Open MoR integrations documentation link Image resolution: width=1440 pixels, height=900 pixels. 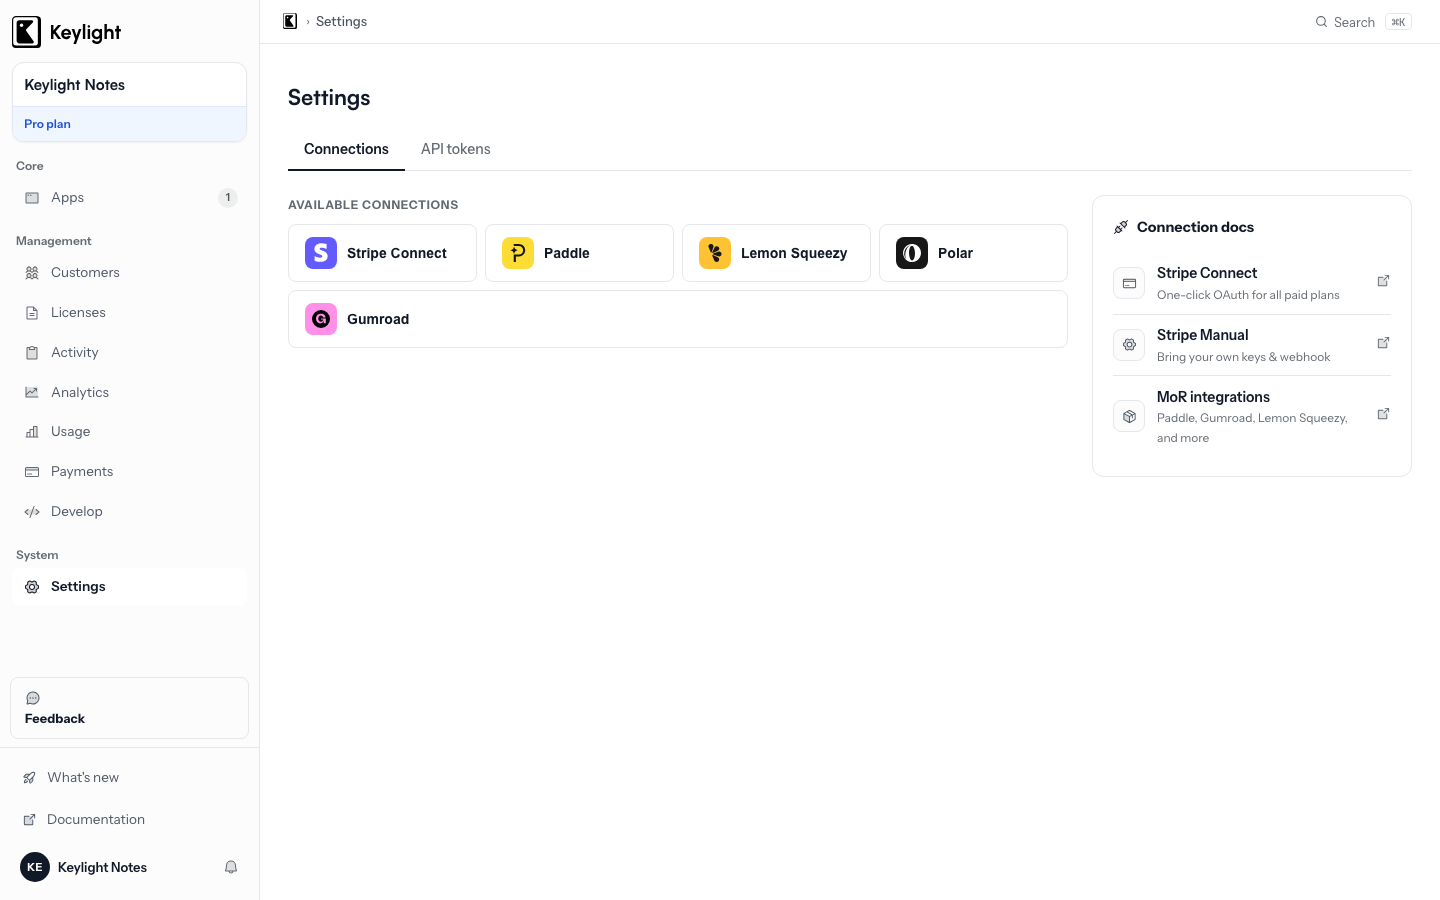click(x=1252, y=416)
